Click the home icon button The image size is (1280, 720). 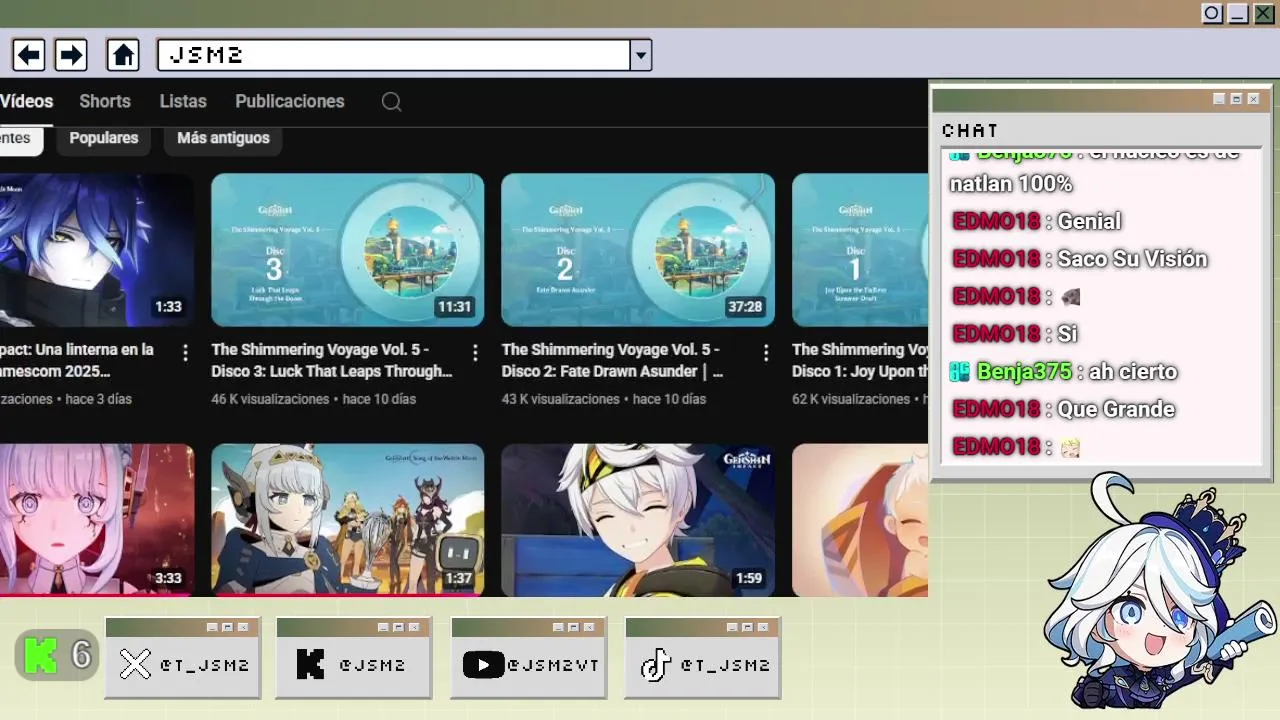click(x=123, y=54)
